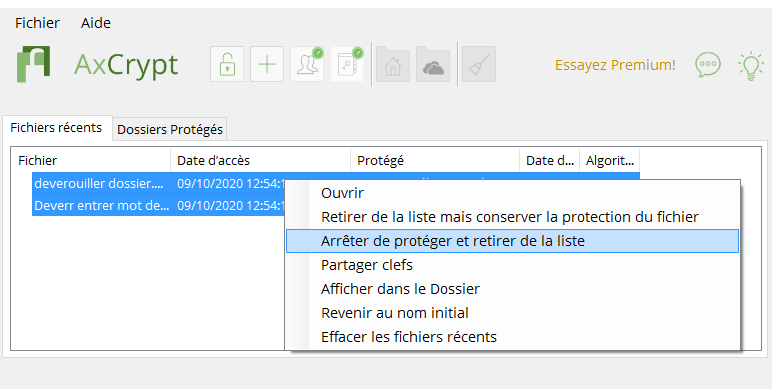Open the Fichier menu

point(37,23)
